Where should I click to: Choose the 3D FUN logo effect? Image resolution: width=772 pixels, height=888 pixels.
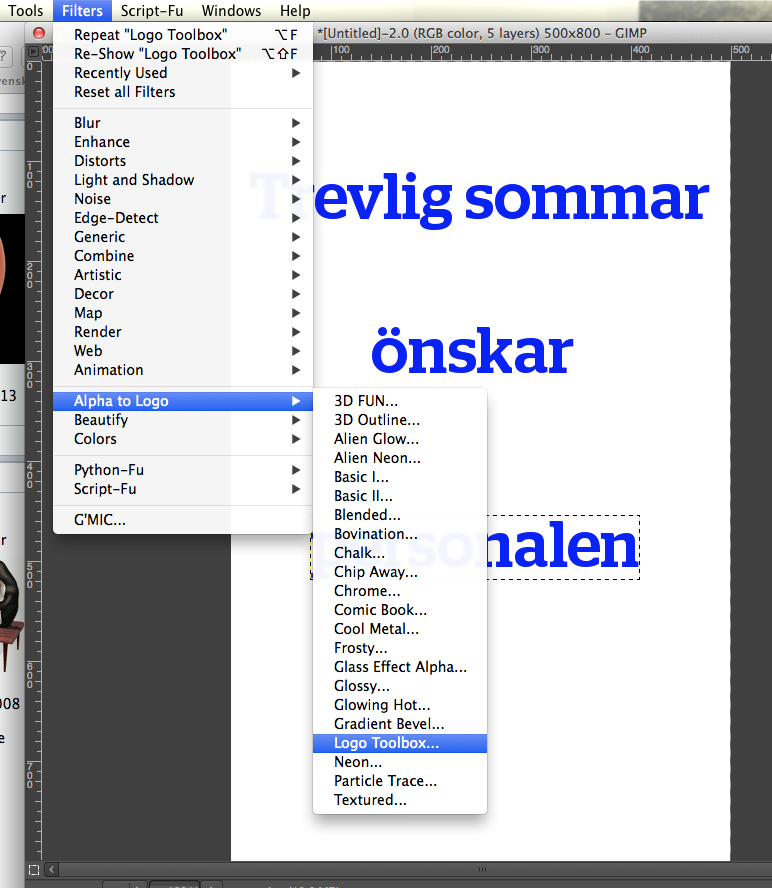point(400,401)
